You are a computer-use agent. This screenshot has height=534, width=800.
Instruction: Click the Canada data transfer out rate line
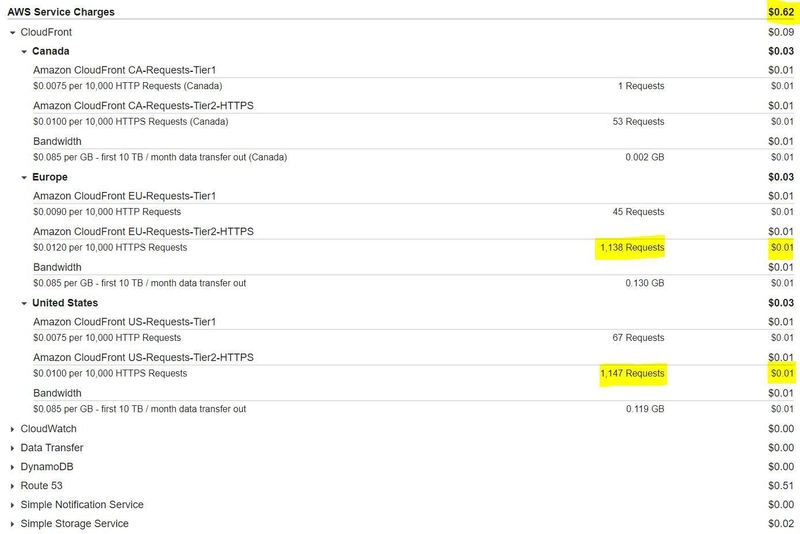pos(160,157)
